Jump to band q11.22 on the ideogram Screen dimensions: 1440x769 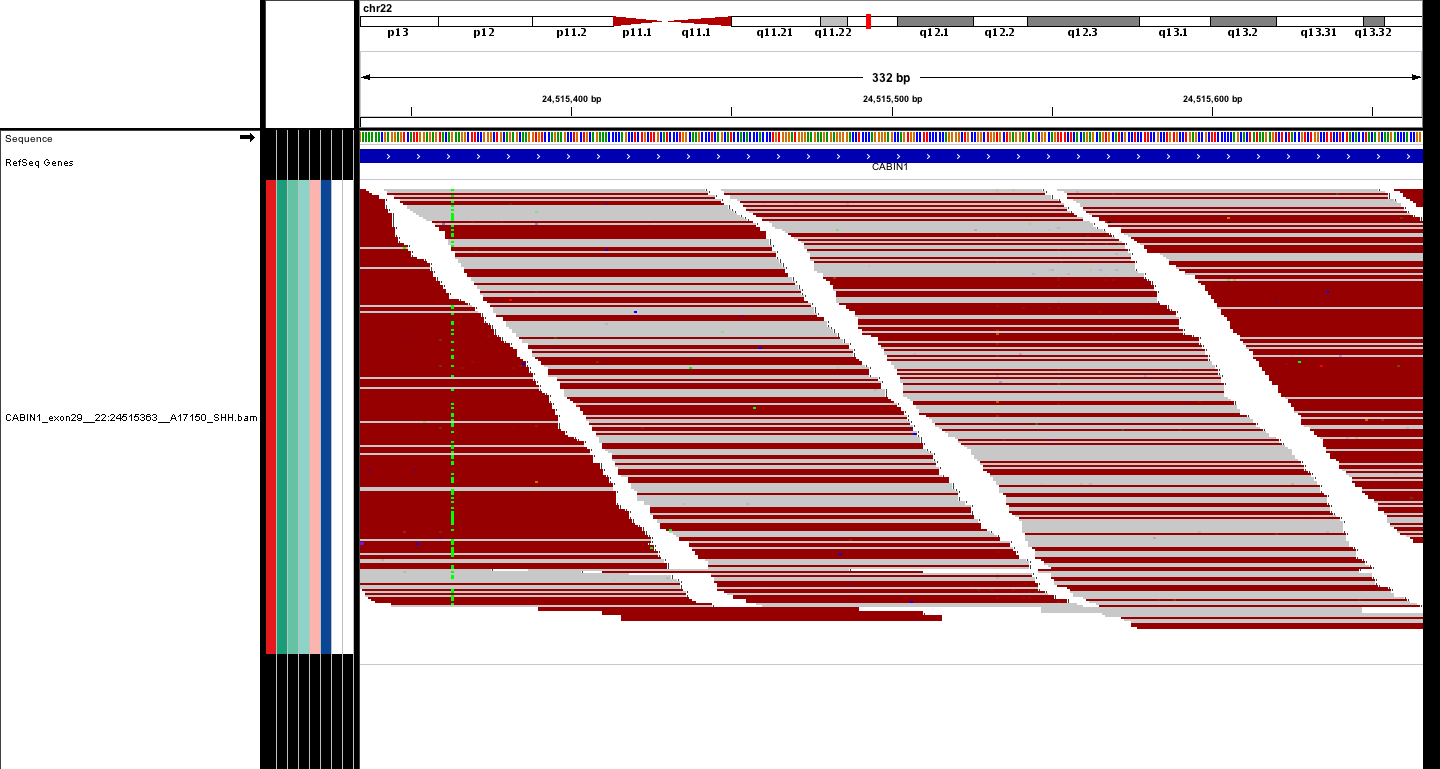834,21
